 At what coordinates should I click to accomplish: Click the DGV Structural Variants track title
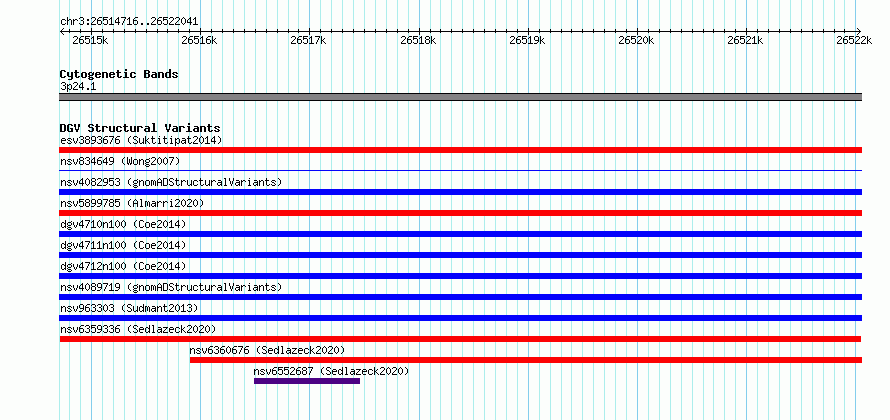[x=140, y=128]
